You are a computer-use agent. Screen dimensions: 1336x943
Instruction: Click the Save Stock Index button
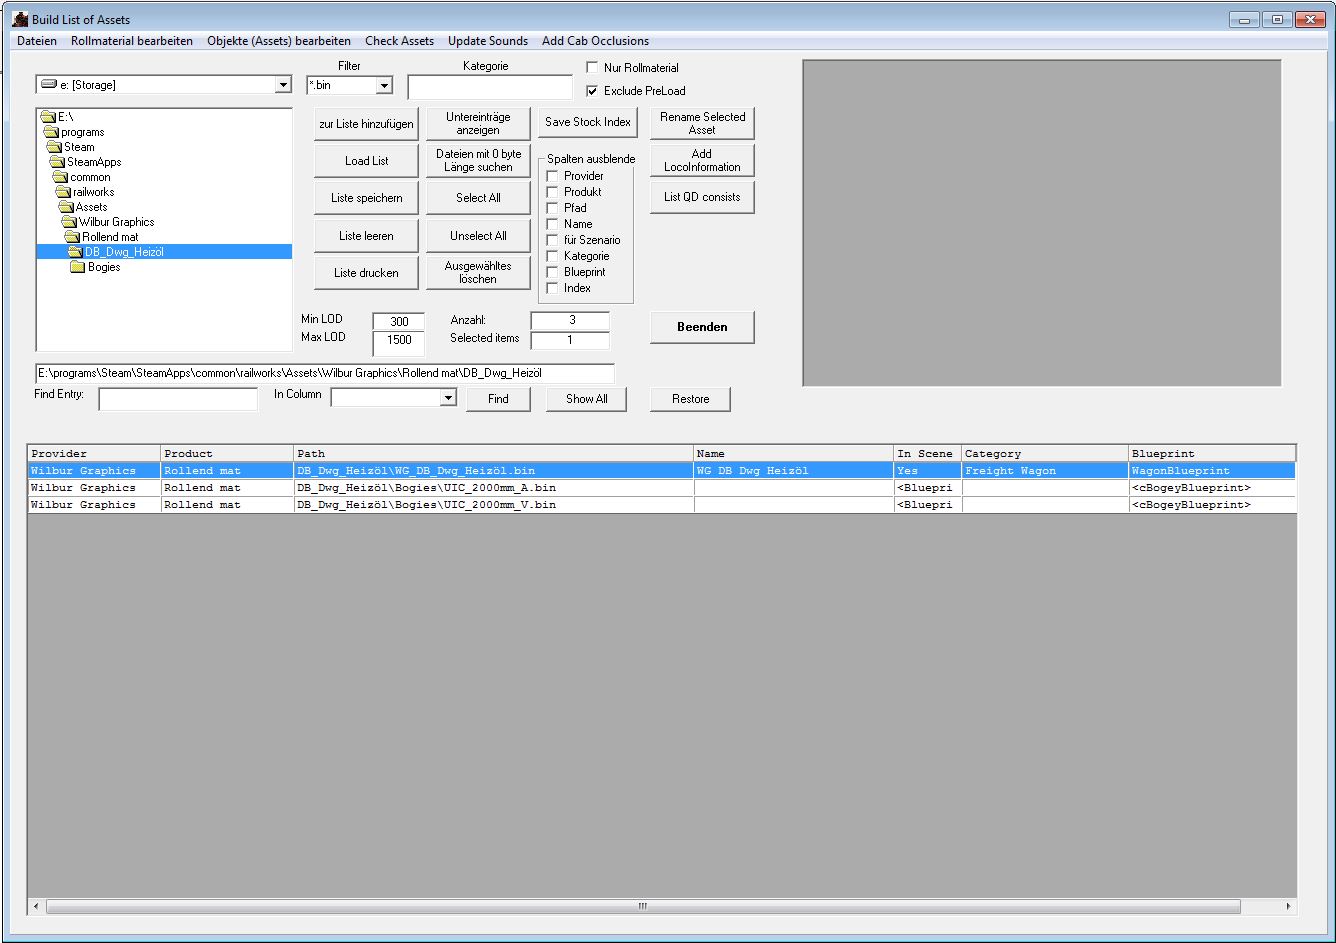click(x=588, y=122)
